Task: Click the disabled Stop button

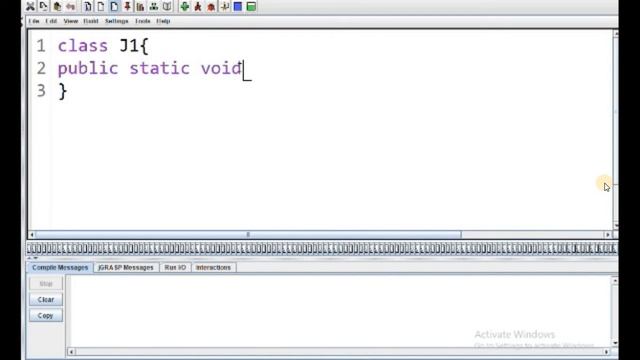Action: tap(46, 284)
